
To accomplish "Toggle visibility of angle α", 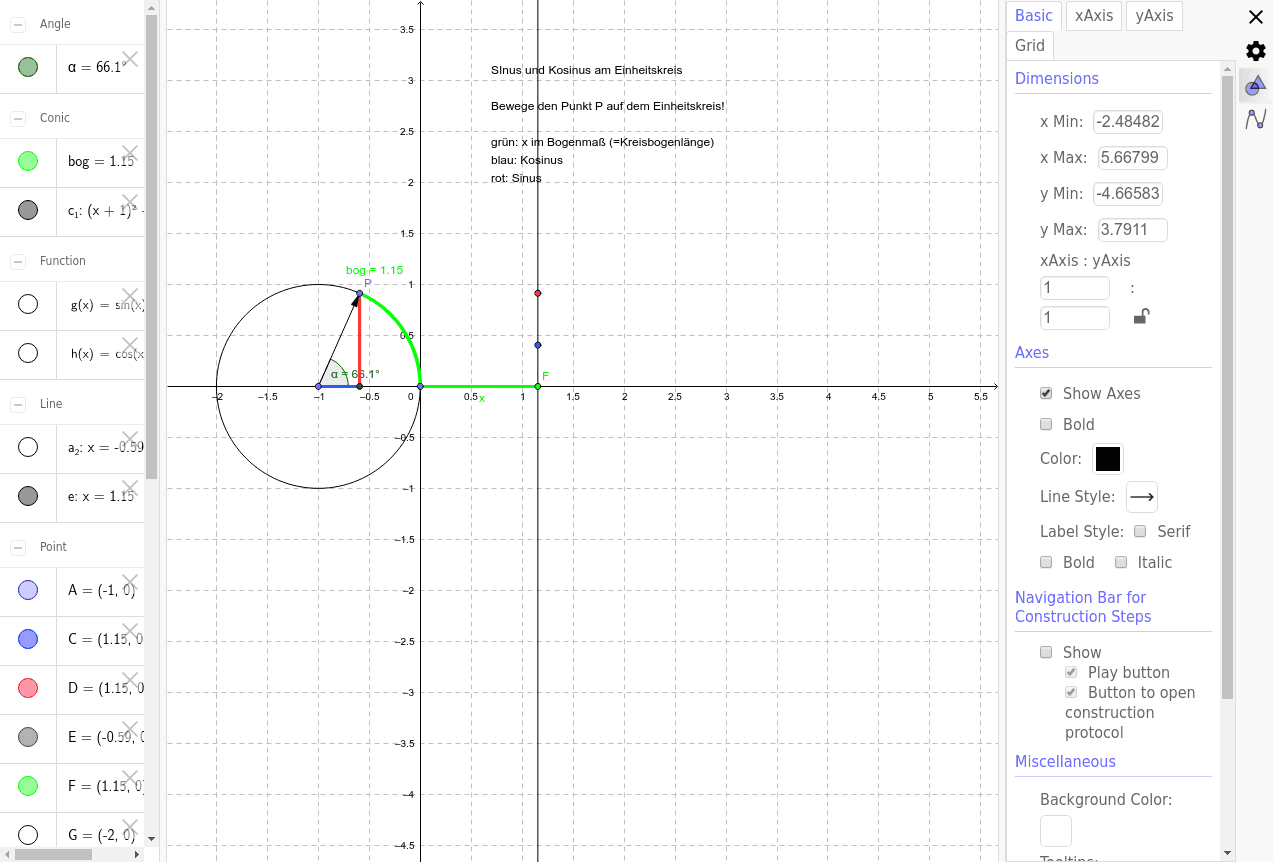I will pos(28,67).
